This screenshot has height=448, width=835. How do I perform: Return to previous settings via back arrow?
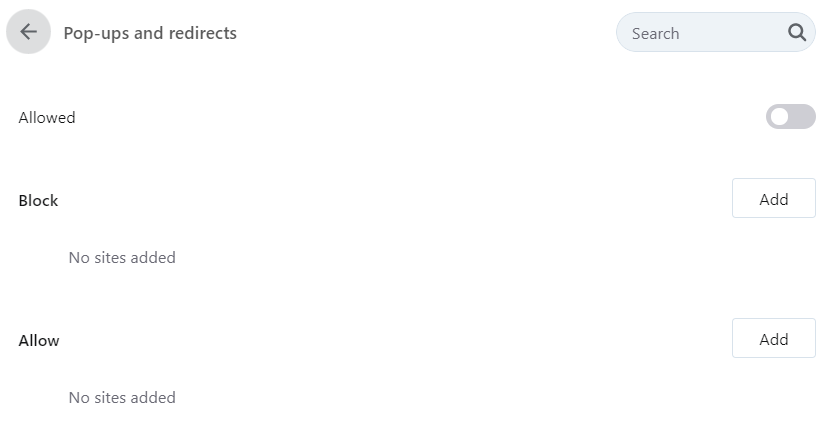pyautogui.click(x=28, y=32)
